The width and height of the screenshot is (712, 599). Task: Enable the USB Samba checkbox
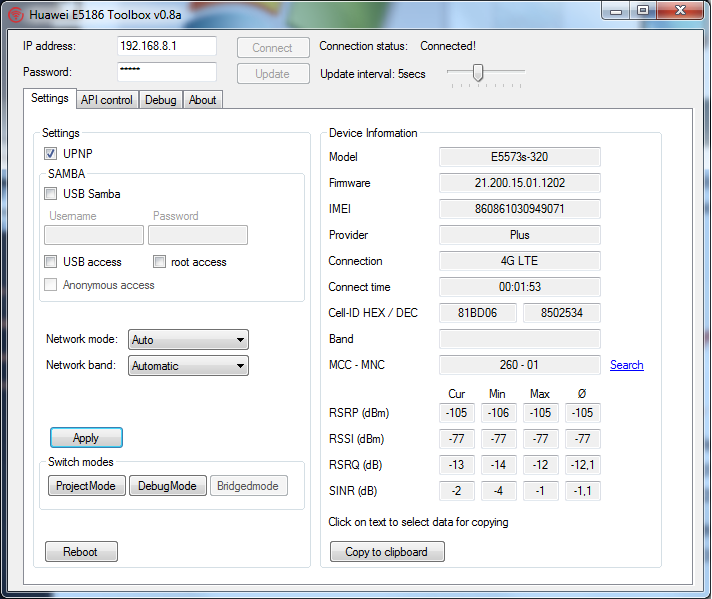(50, 194)
